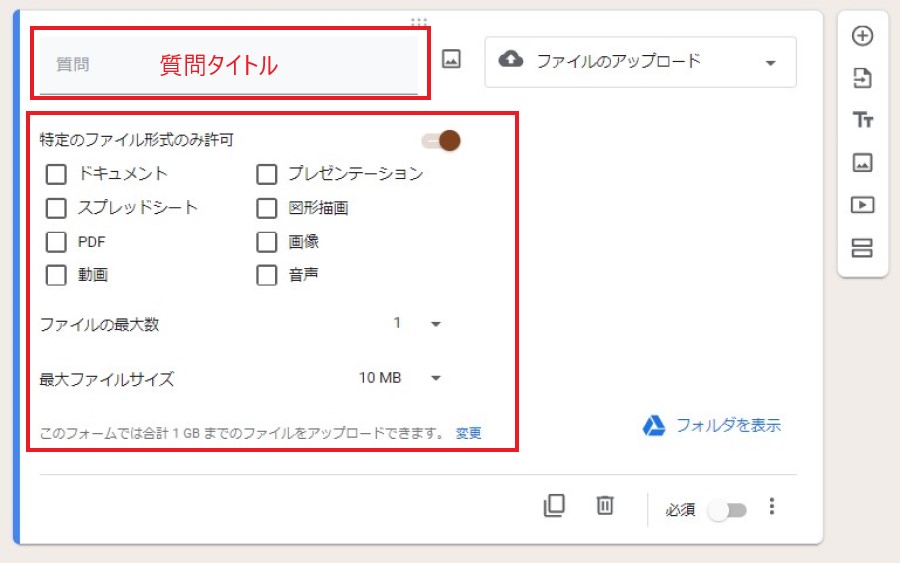Add image from the side toolbar
The image size is (900, 563).
point(862,162)
